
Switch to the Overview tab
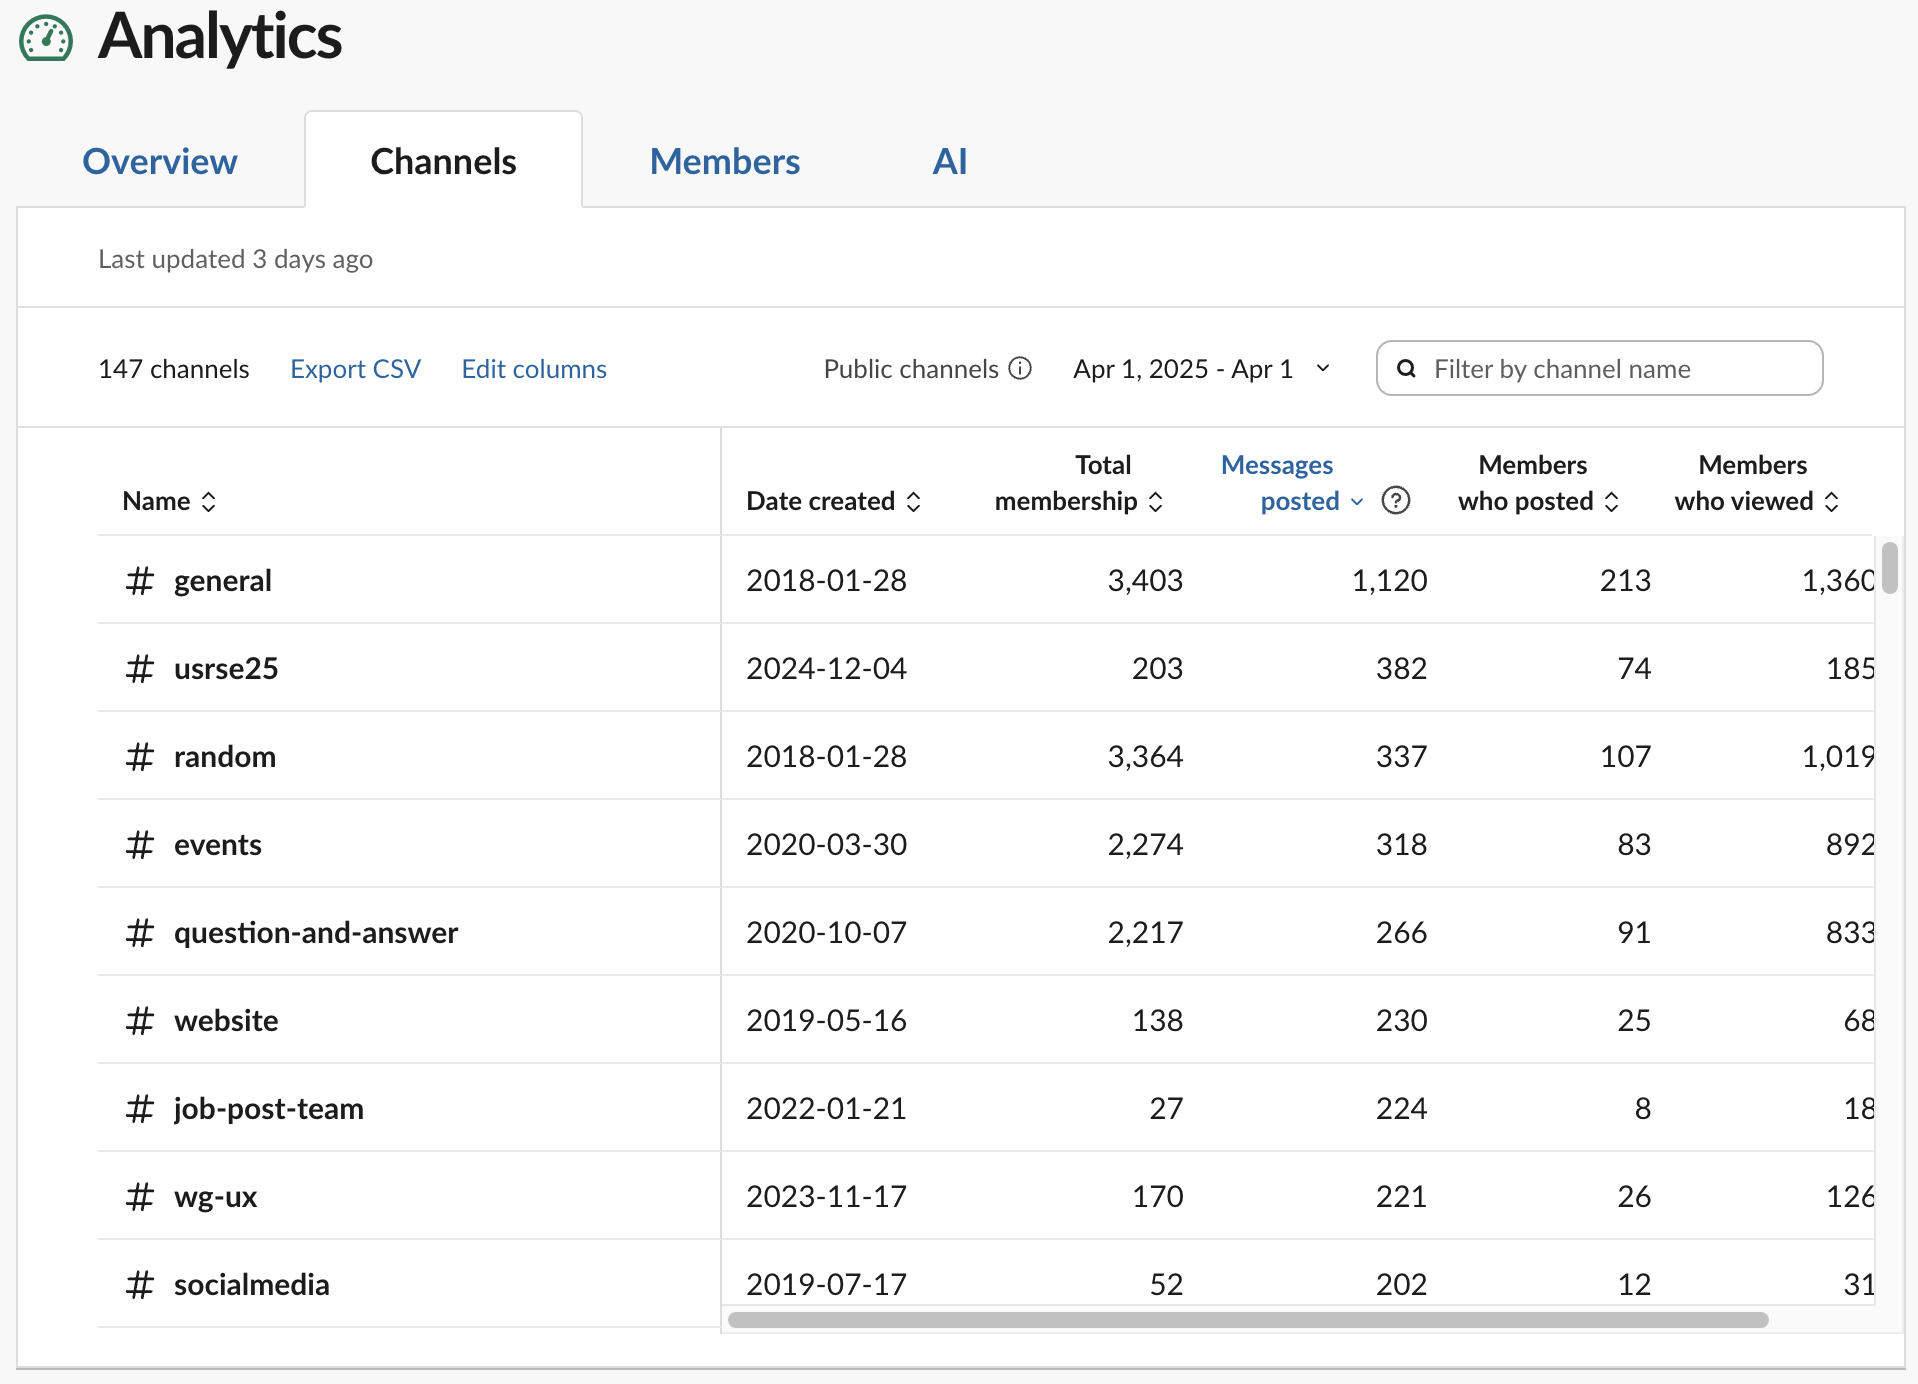click(159, 160)
